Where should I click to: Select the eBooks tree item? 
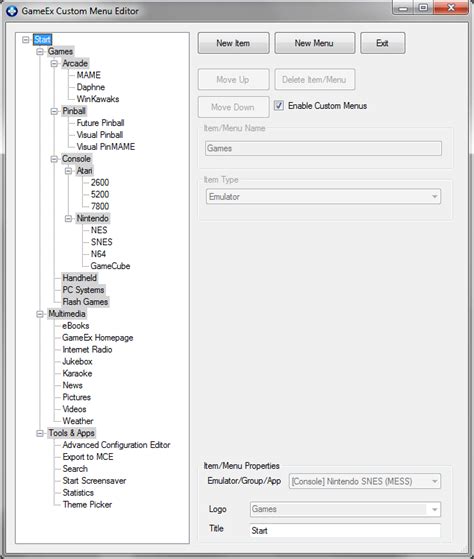(x=76, y=326)
